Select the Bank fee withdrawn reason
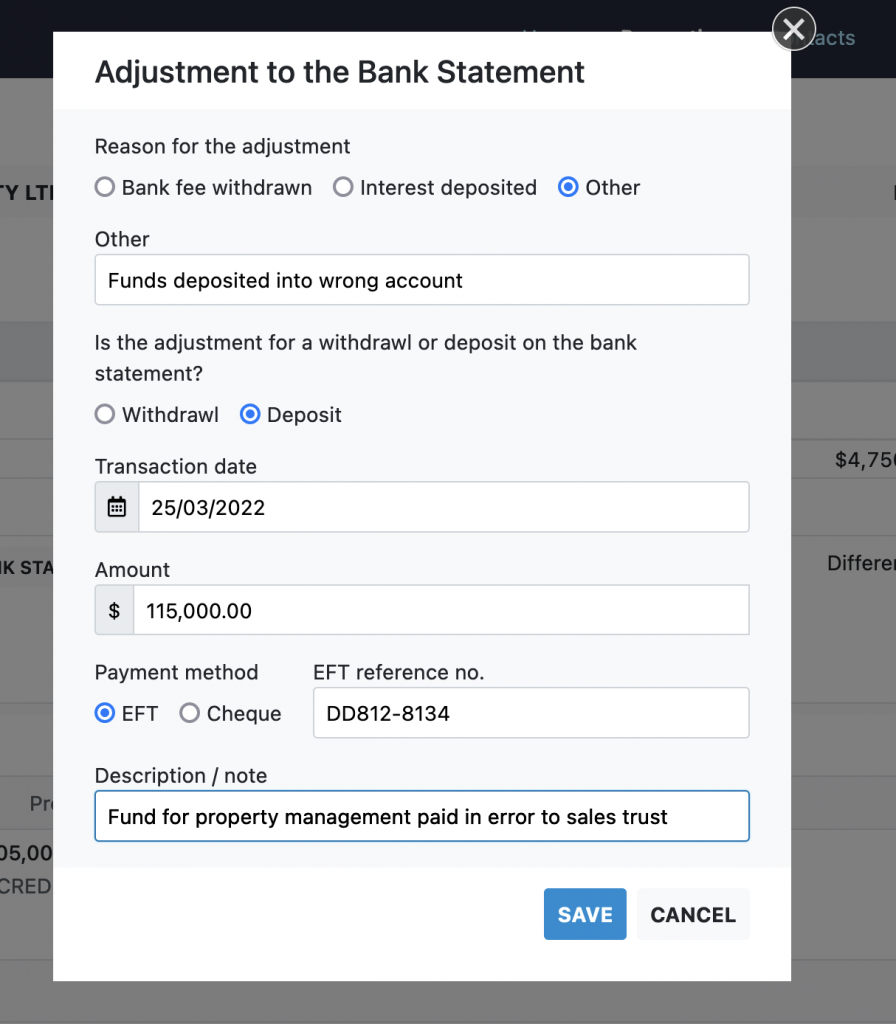Image resolution: width=896 pixels, height=1024 pixels. (105, 187)
